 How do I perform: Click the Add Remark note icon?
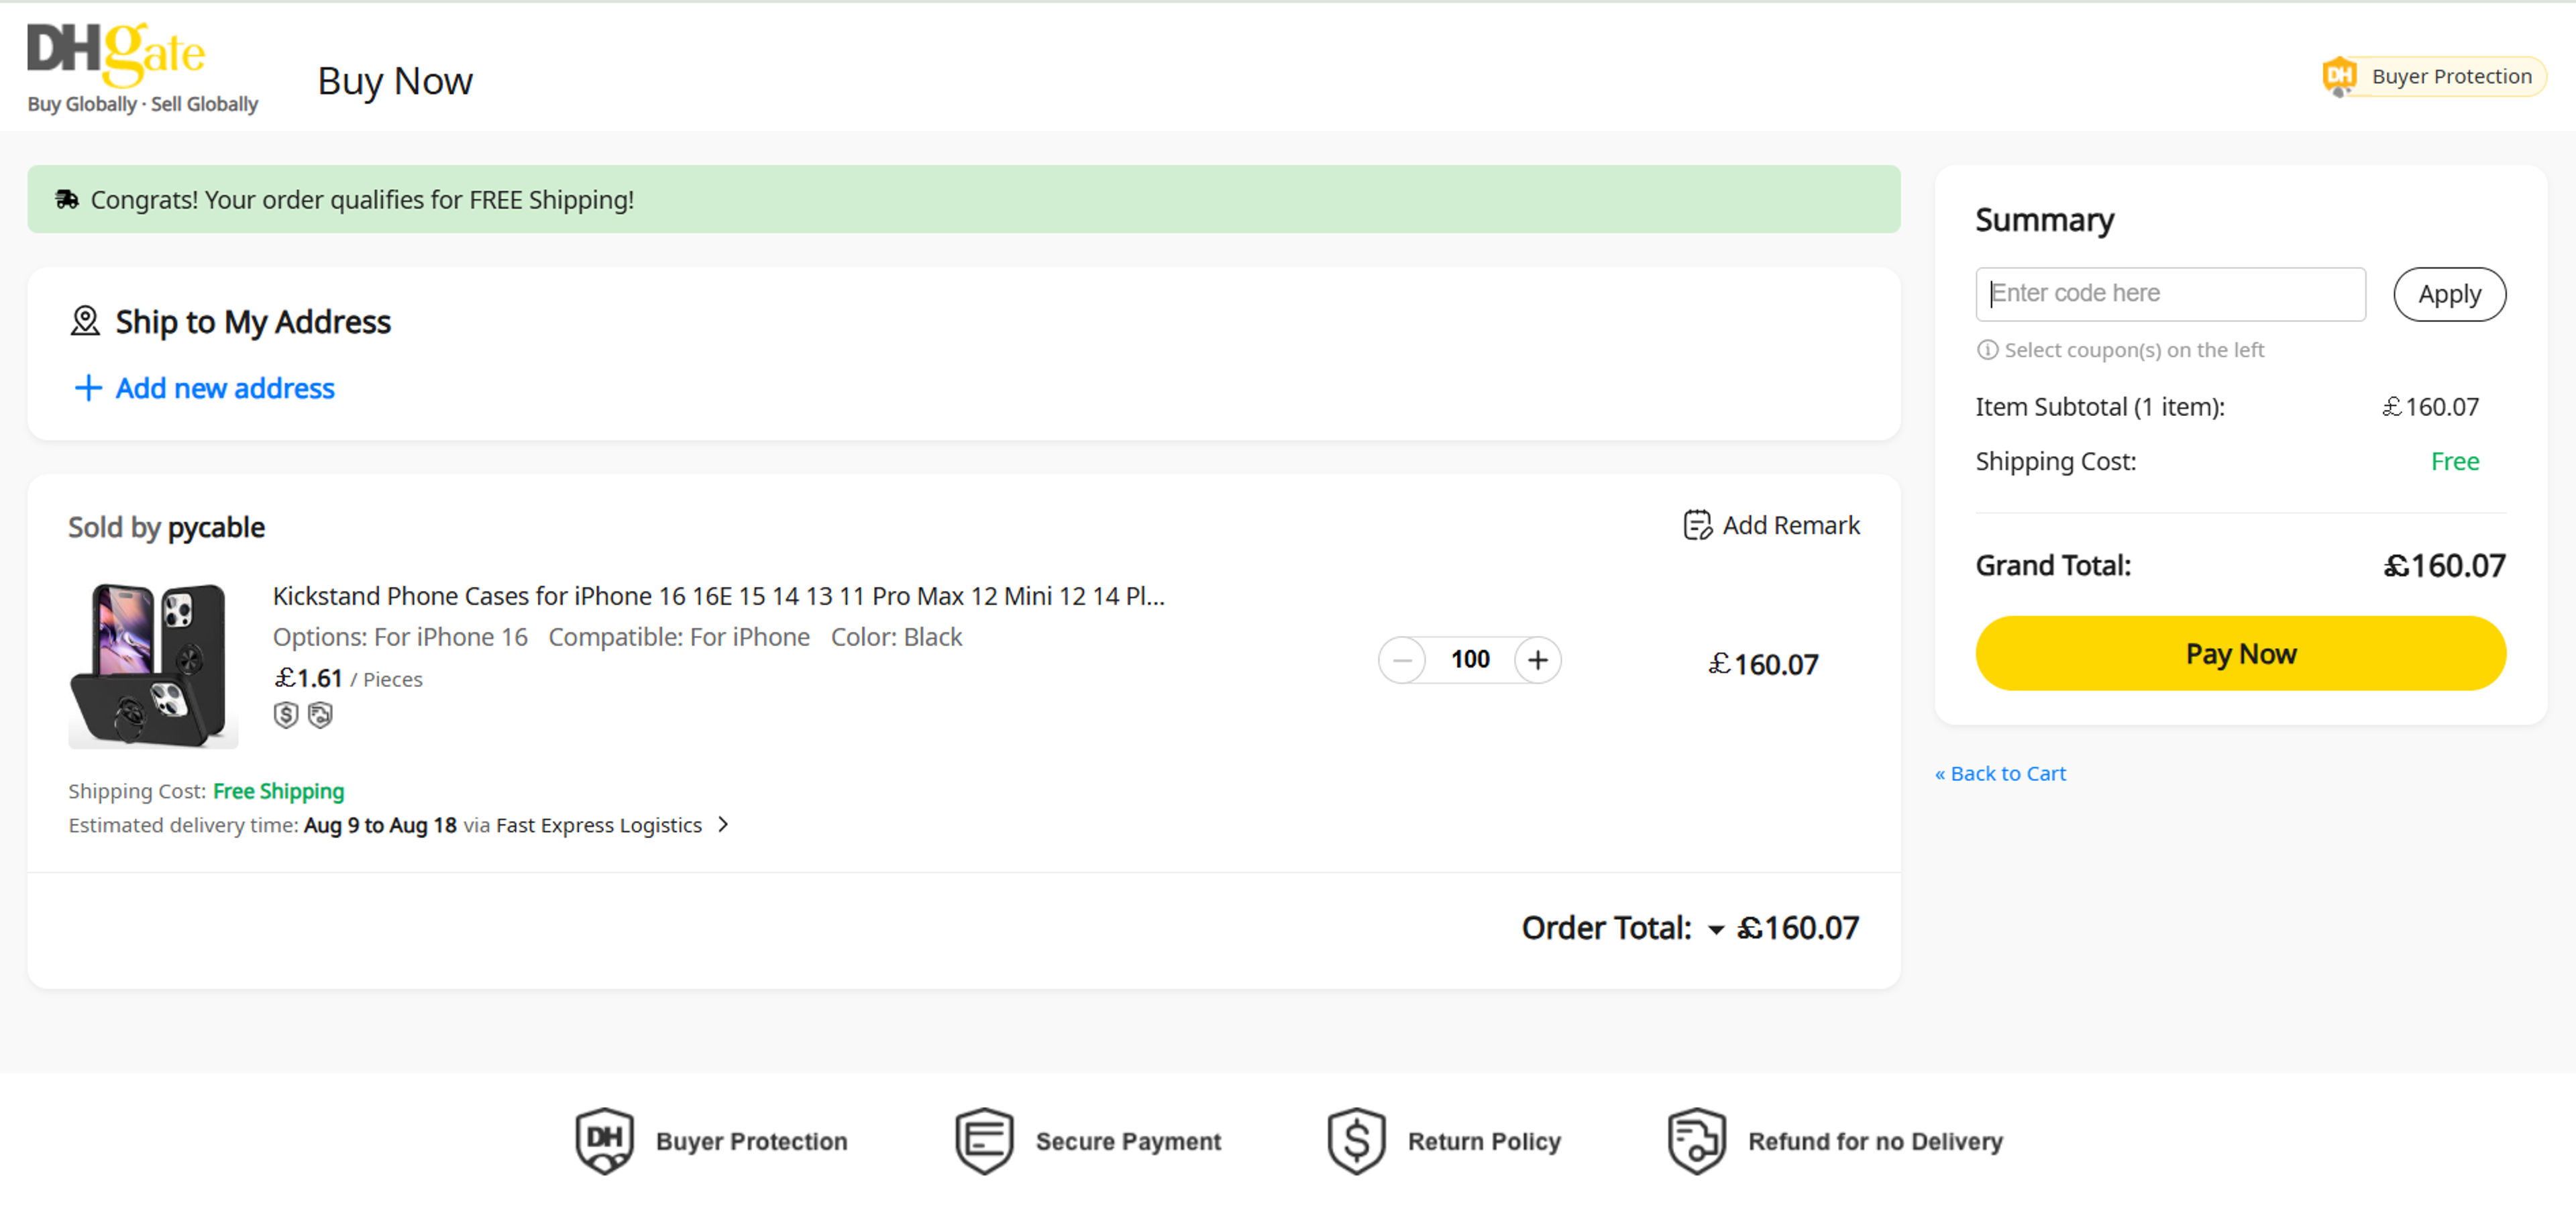click(1697, 525)
